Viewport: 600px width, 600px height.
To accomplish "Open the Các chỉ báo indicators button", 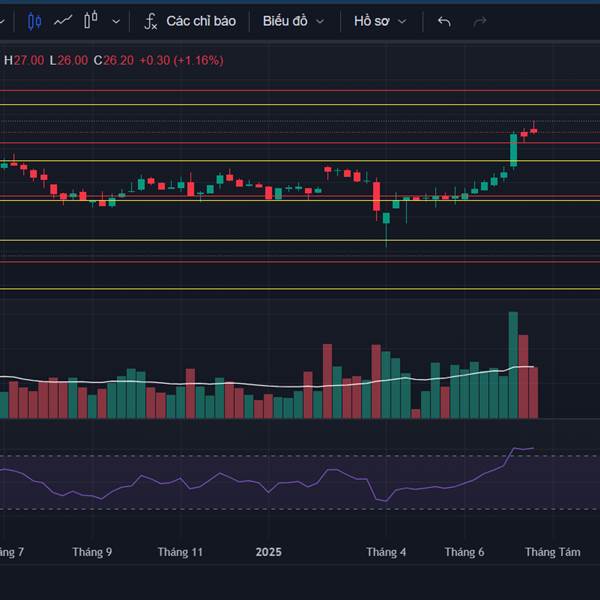I will click(x=201, y=21).
